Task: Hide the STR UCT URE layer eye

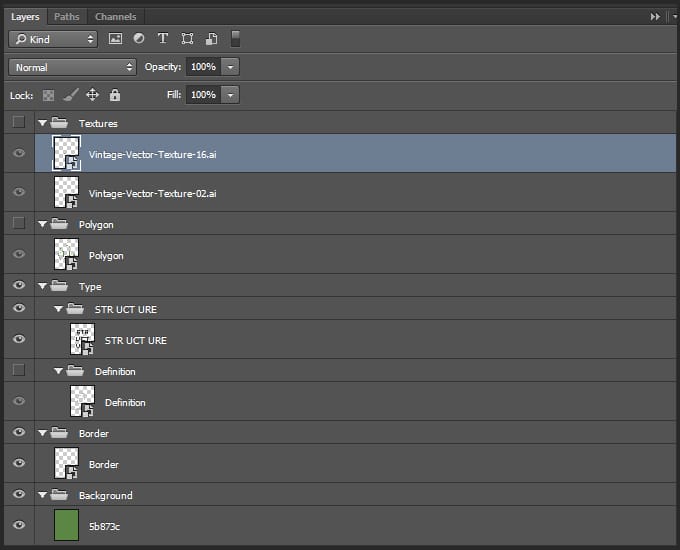Action: (x=19, y=339)
